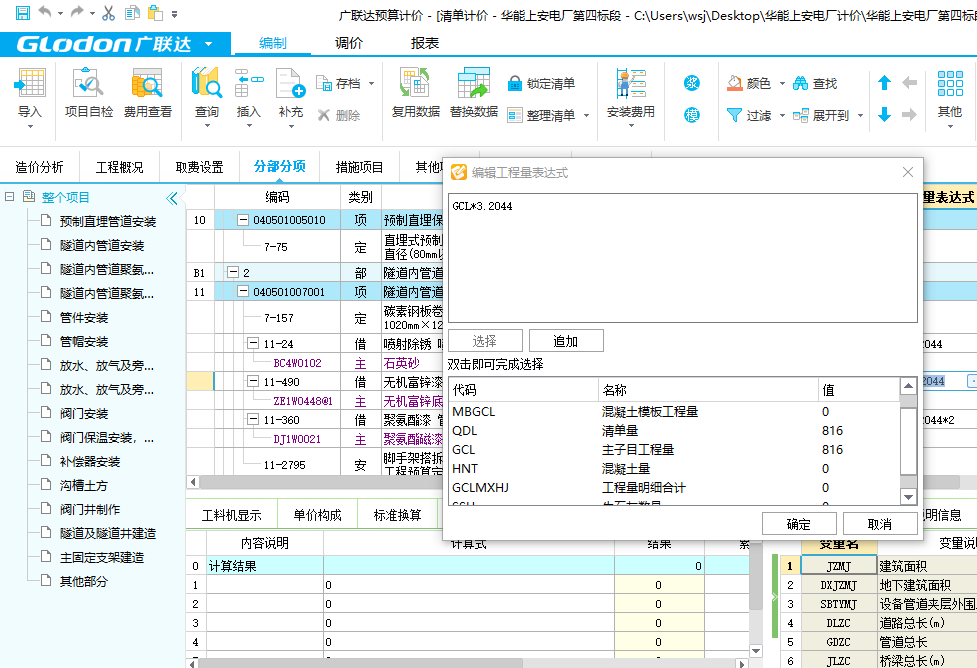Screen dimensions: 977x668
Task: Click the Copy icon in quick toolbar
Action: coord(132,13)
